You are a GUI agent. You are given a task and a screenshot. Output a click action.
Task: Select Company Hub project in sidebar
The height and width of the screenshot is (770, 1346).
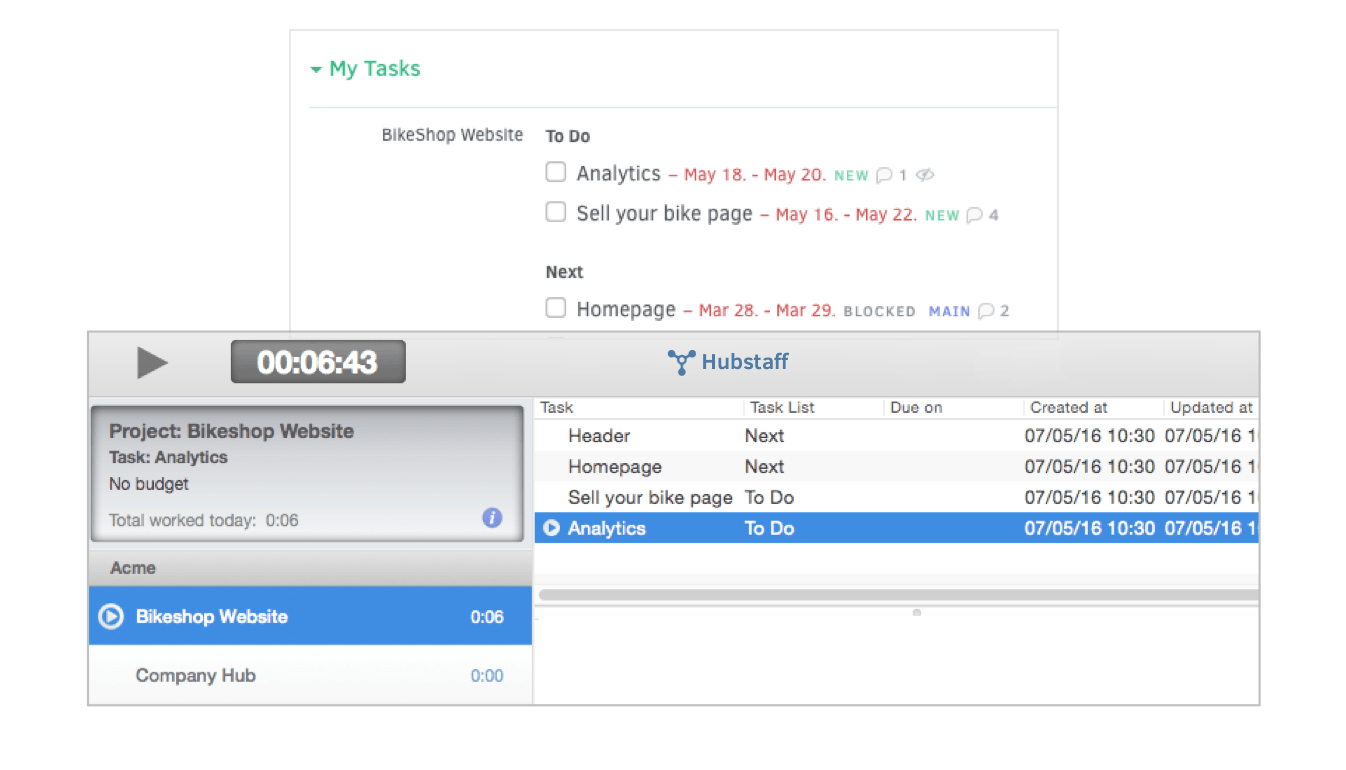[x=310, y=676]
